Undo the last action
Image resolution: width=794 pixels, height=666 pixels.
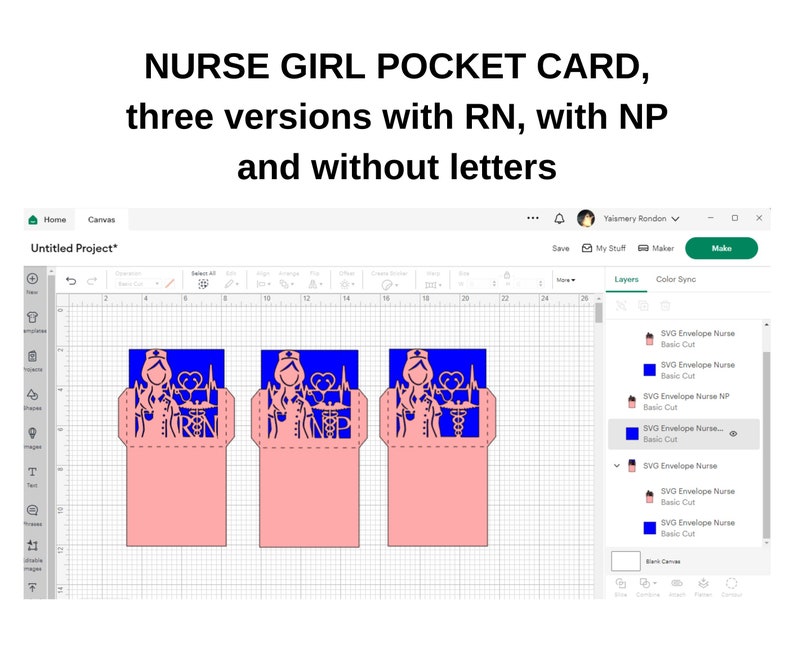click(x=71, y=281)
